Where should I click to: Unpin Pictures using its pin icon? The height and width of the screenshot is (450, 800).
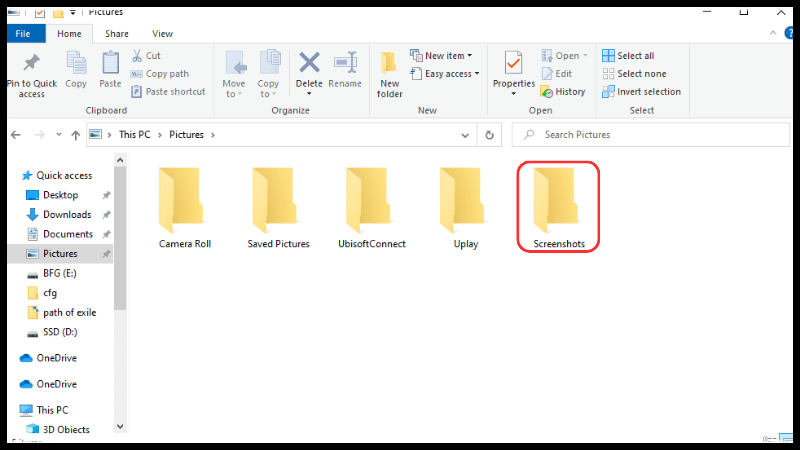pos(106,254)
